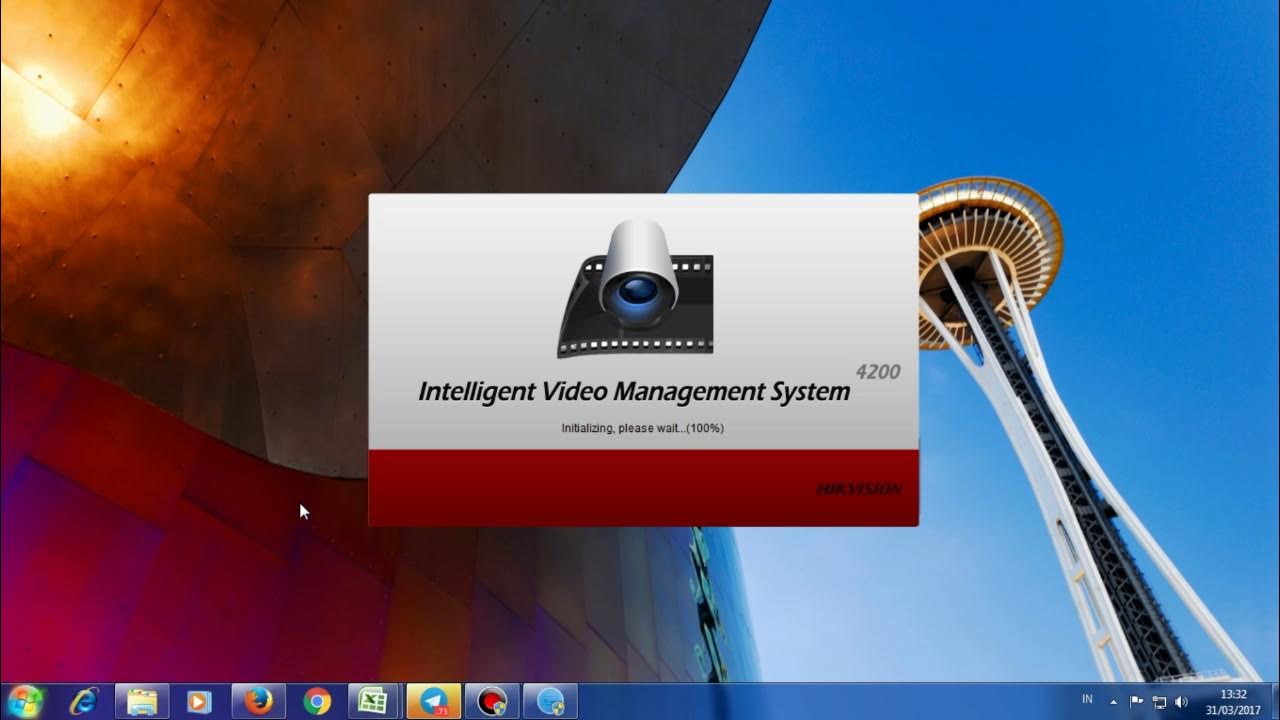Select the red recorder taskbar icon
Viewport: 1280px width, 720px height.
(492, 702)
